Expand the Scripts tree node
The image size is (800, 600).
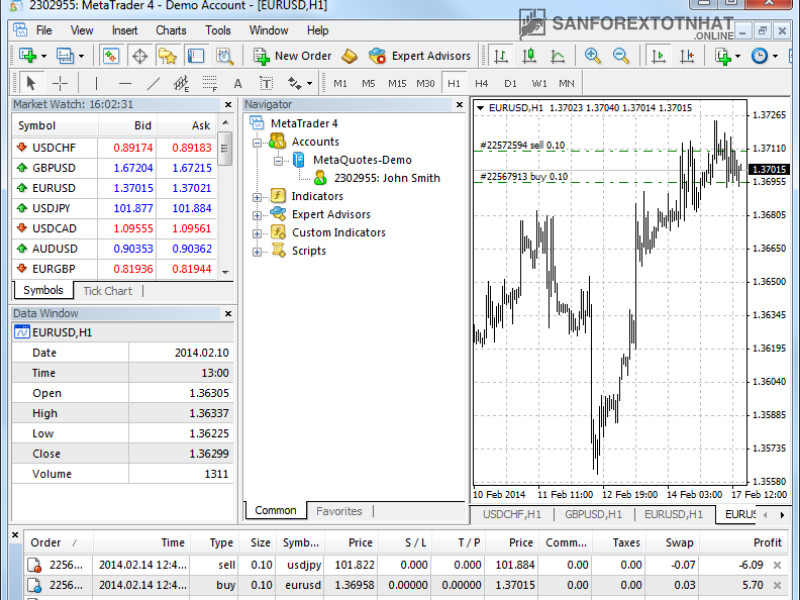257,252
